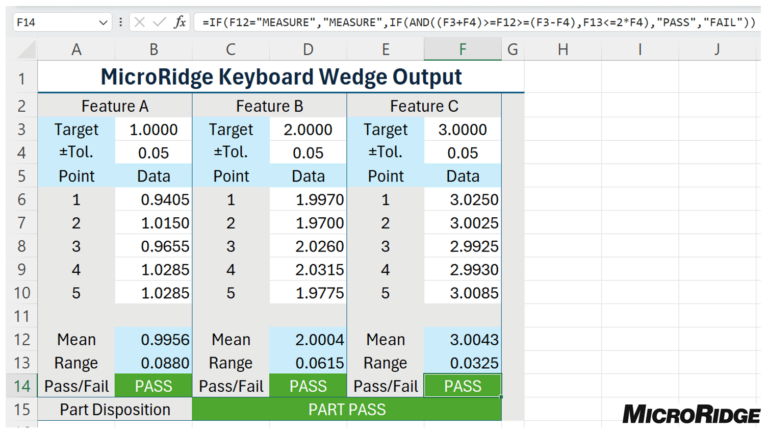The height and width of the screenshot is (432, 768).
Task: Select column G header
Action: click(513, 49)
